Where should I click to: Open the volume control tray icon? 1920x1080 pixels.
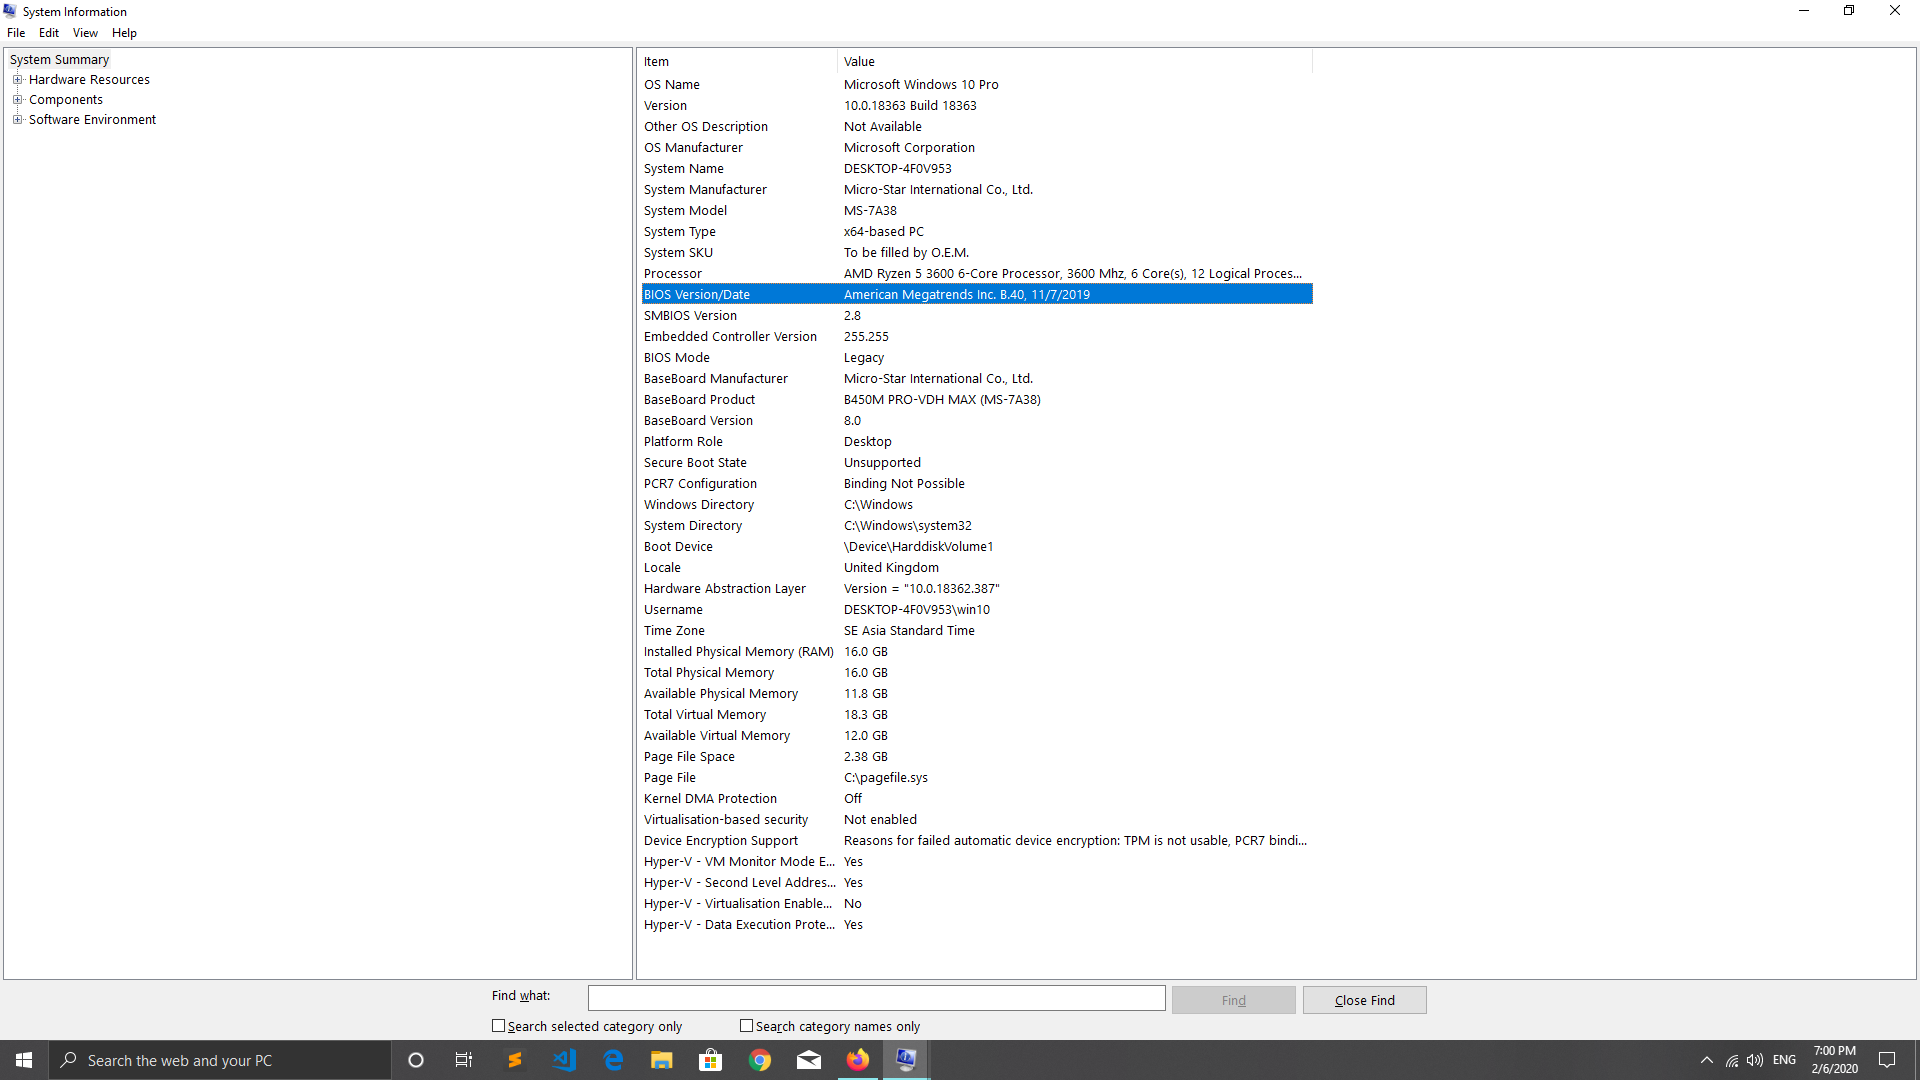[1755, 1060]
